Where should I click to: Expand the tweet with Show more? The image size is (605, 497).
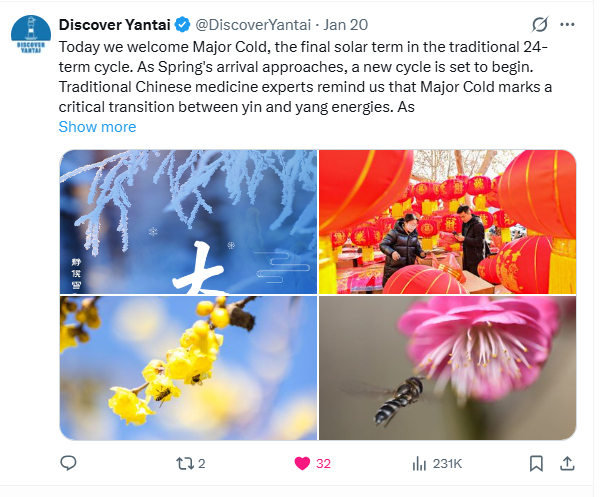[97, 127]
